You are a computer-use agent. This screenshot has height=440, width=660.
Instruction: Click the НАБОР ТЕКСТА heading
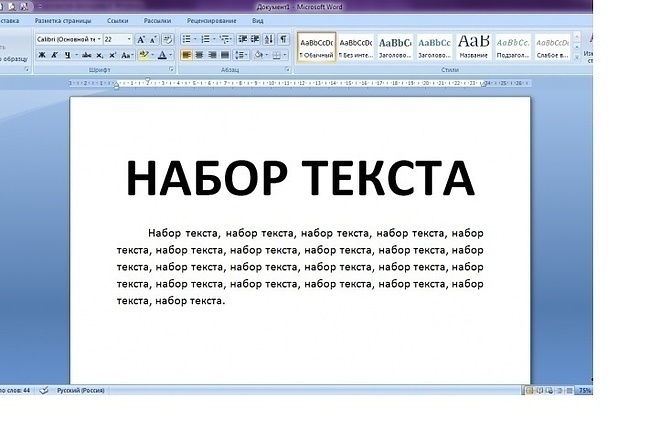coord(301,178)
